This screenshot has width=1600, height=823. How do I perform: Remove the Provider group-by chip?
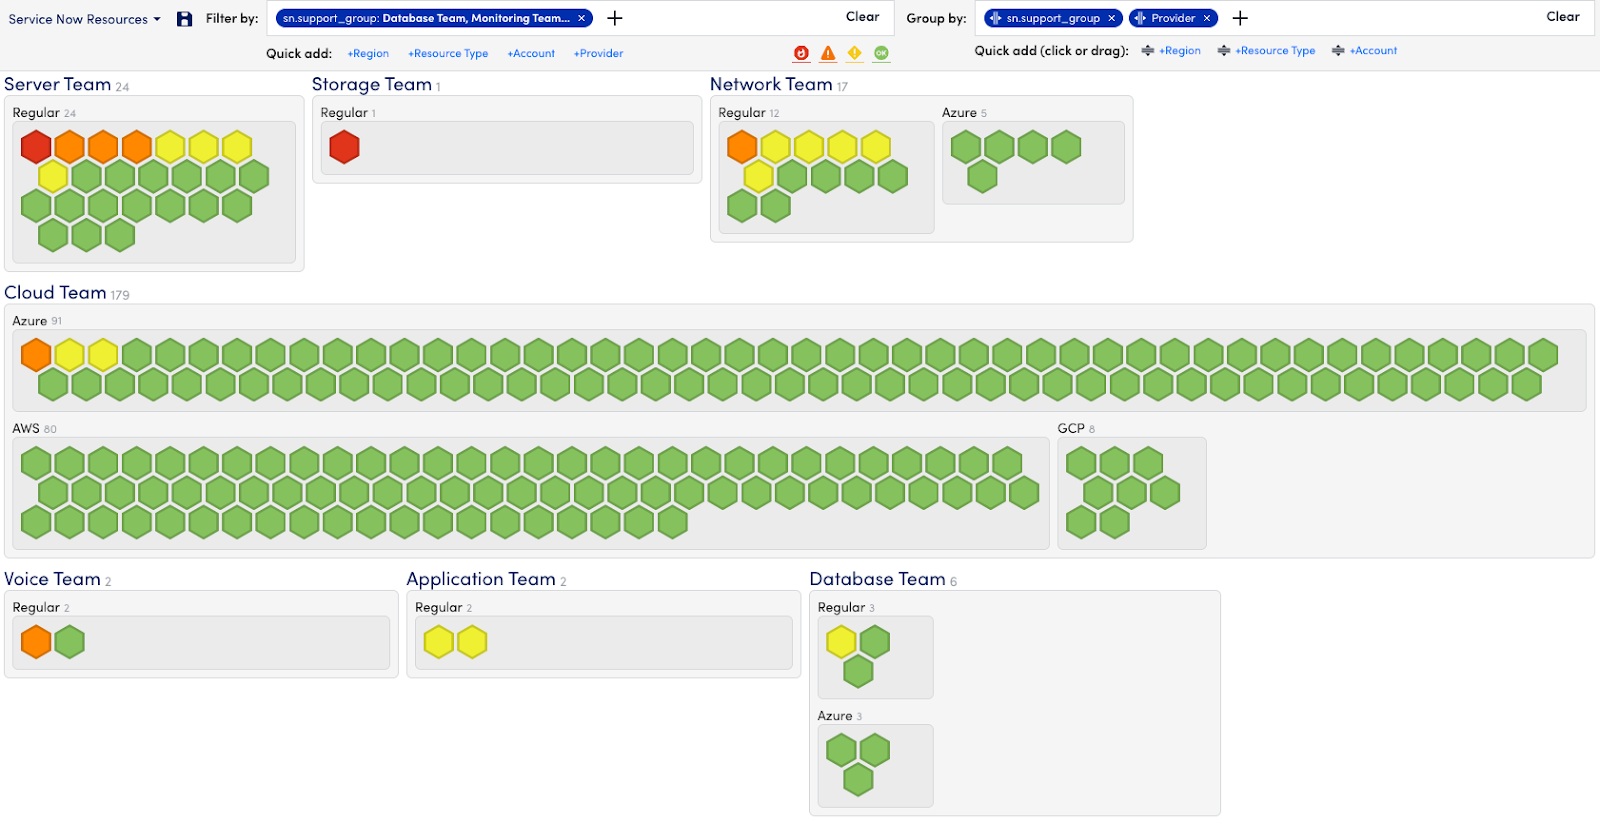coord(1207,18)
